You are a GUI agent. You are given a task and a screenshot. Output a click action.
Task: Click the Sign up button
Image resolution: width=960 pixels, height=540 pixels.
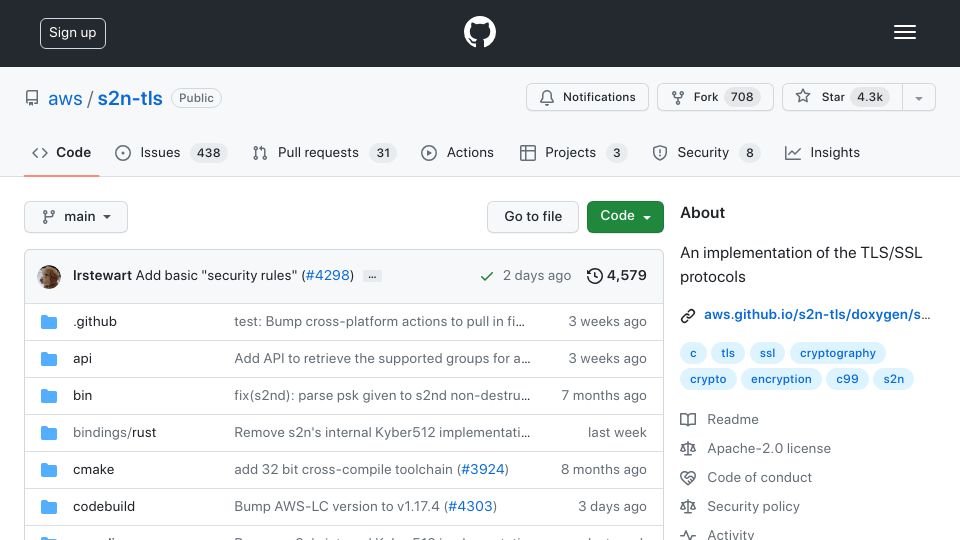pyautogui.click(x=73, y=33)
